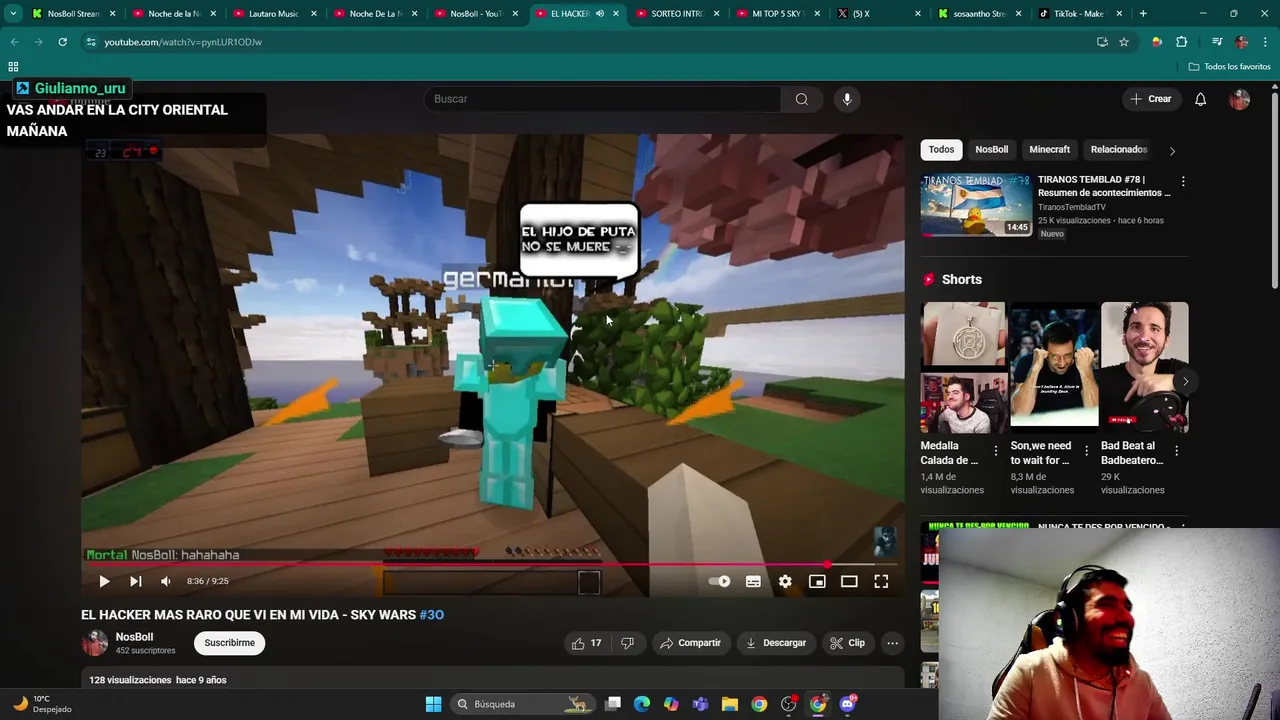The width and height of the screenshot is (1280, 720).
Task: Mute the video volume speaker icon
Action: (x=166, y=581)
